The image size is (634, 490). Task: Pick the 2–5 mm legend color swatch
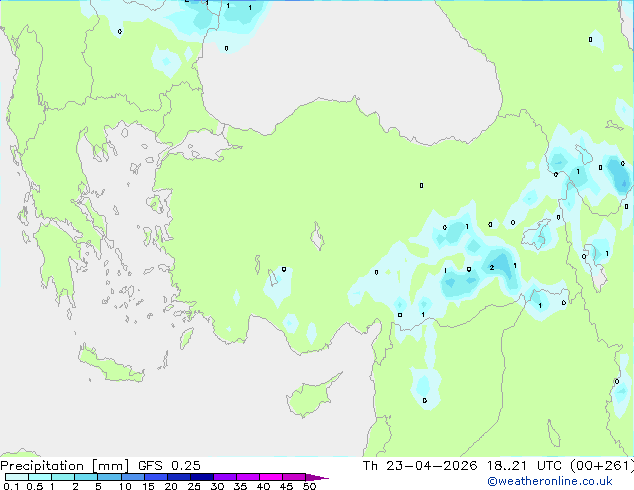(86, 477)
